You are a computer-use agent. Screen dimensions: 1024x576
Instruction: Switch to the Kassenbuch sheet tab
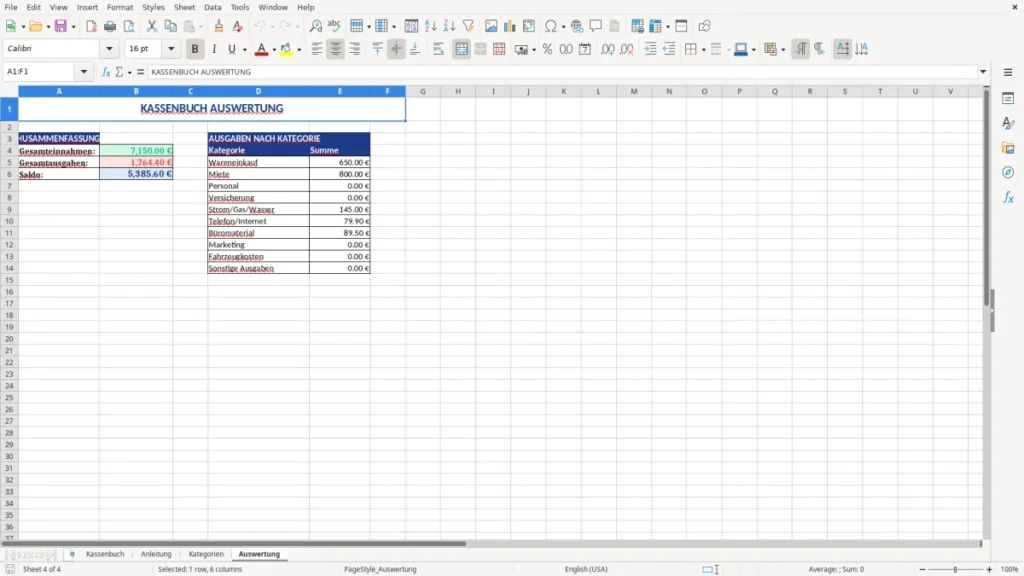pyautogui.click(x=105, y=554)
